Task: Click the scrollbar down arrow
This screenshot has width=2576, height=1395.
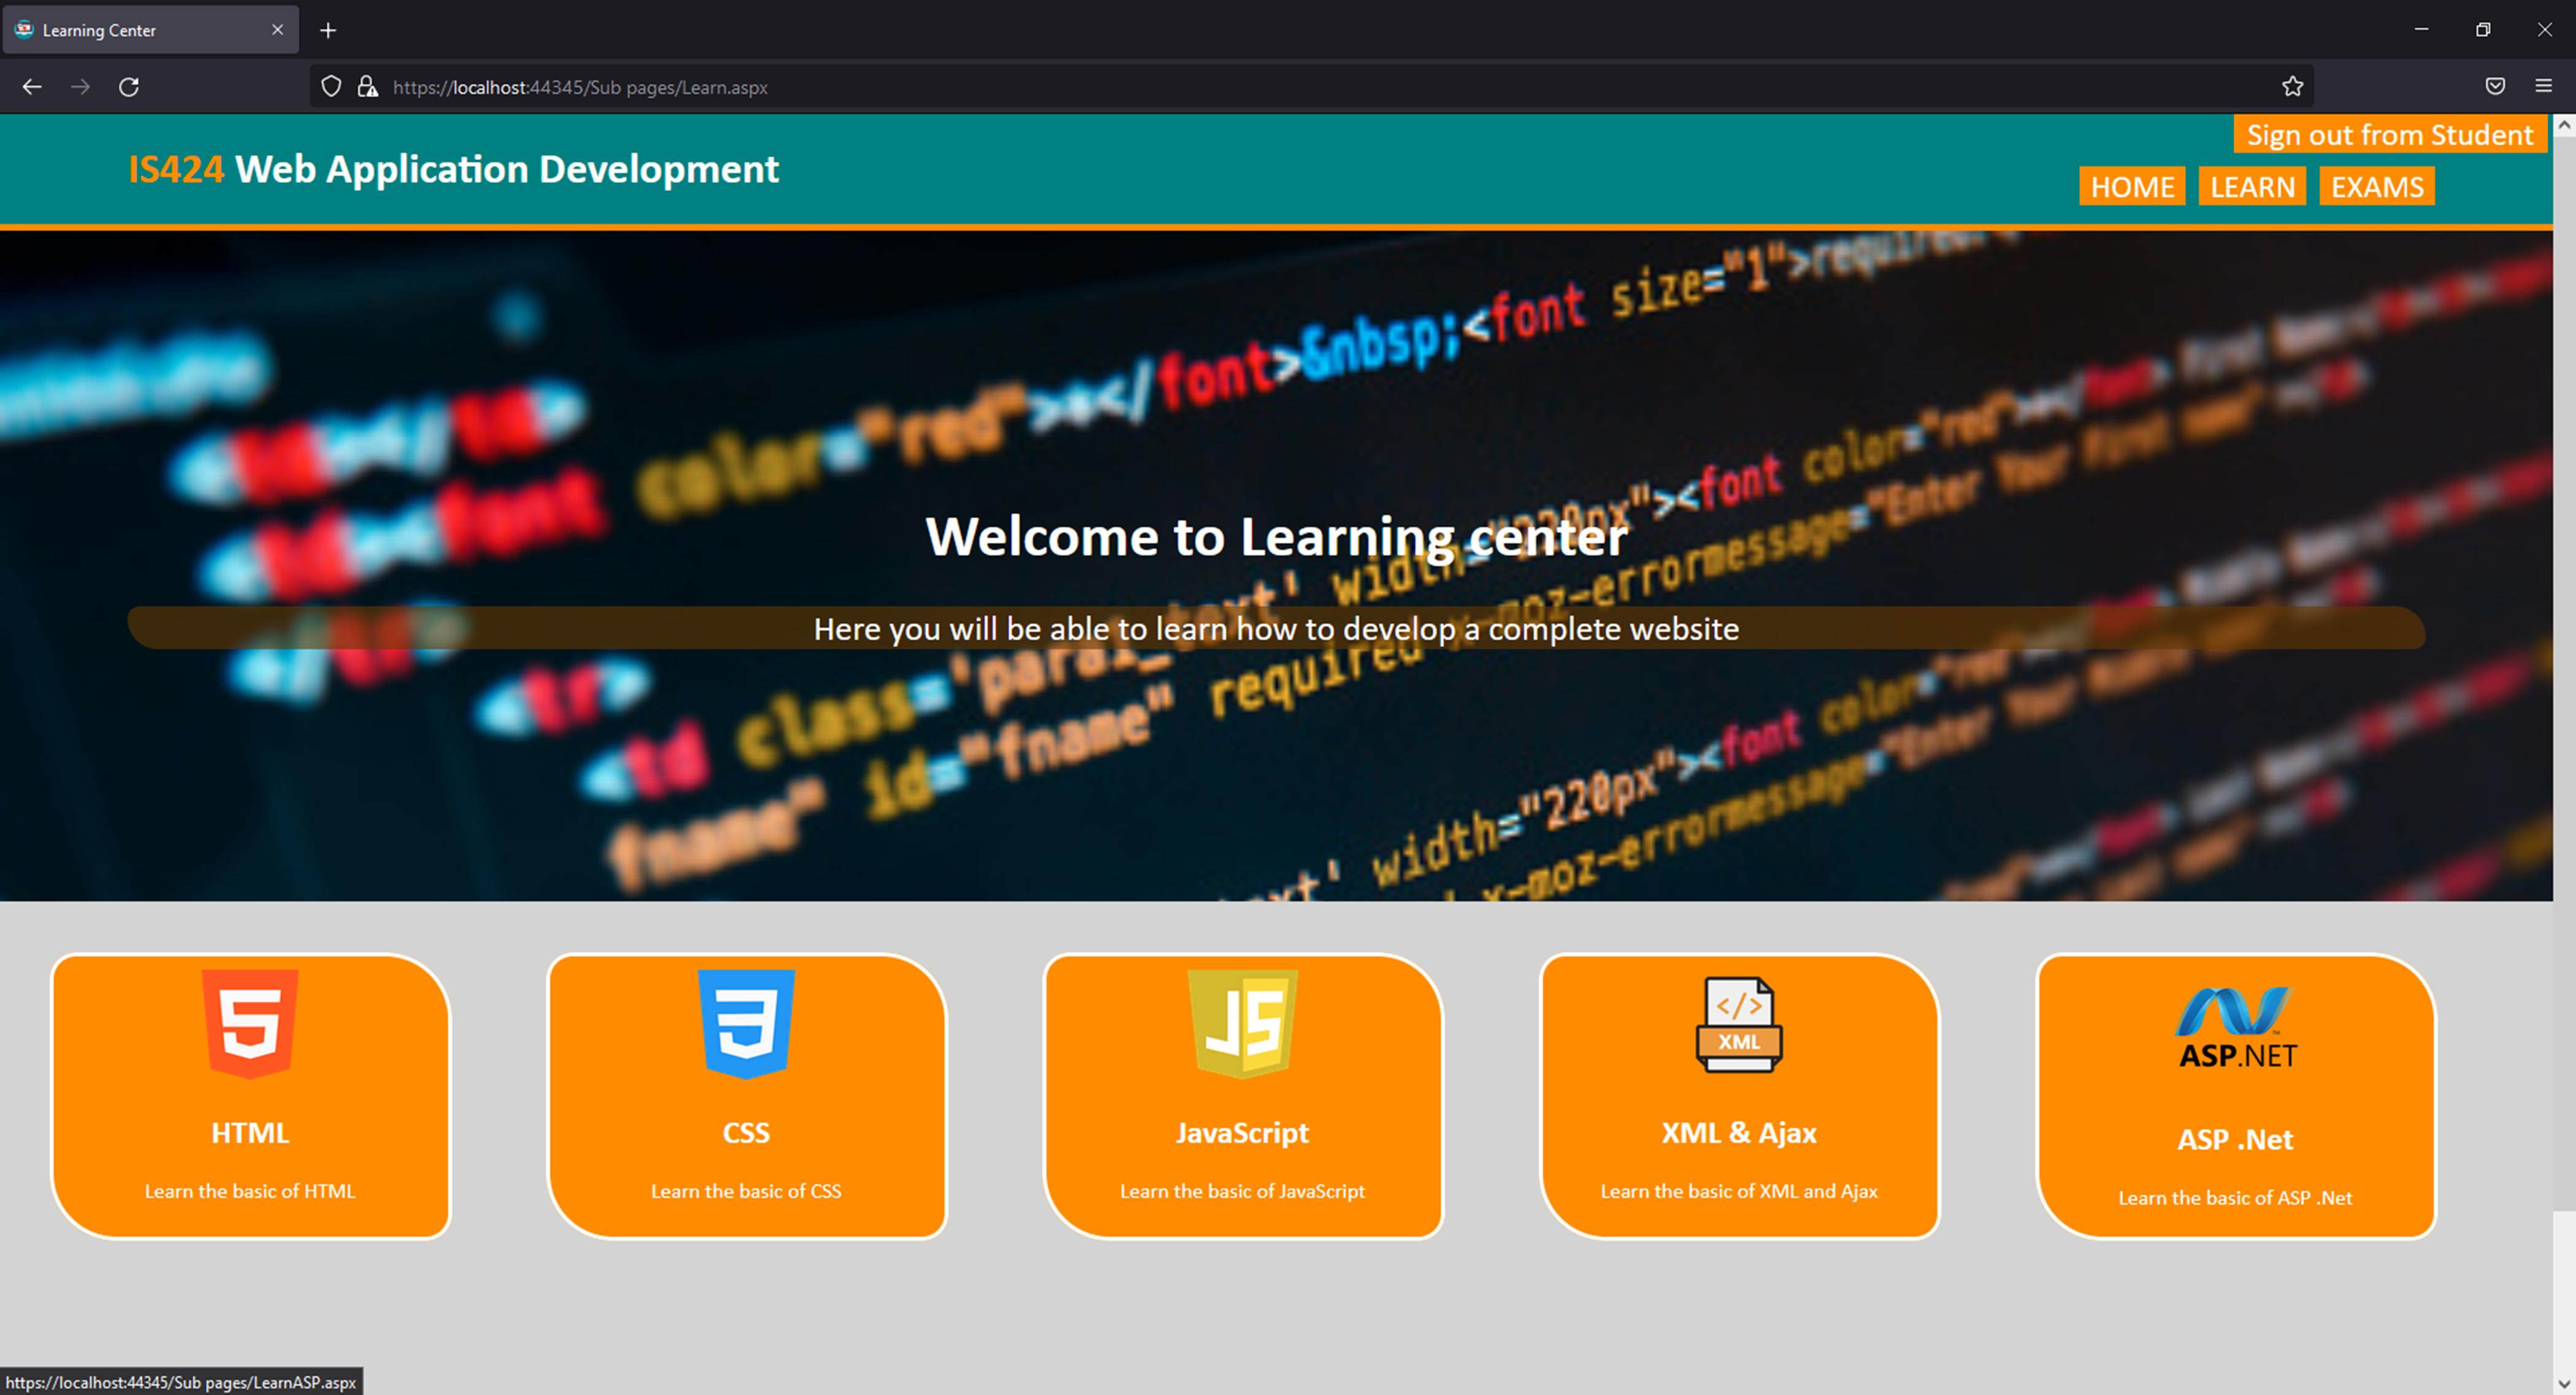Action: tap(2564, 1383)
